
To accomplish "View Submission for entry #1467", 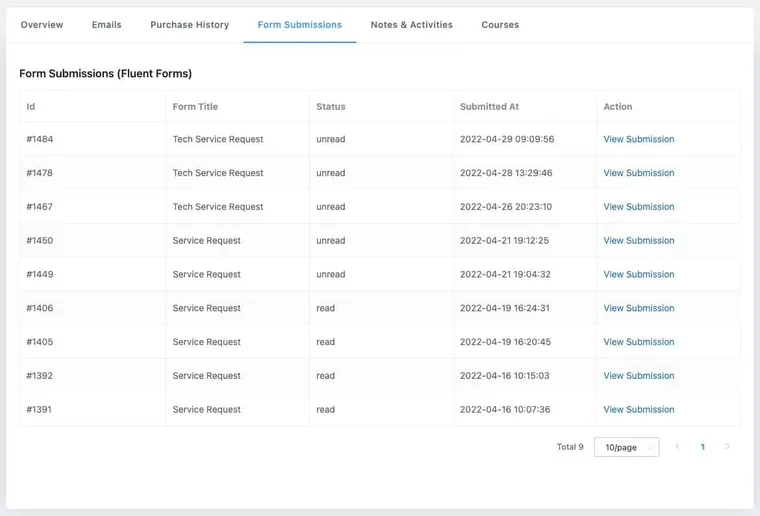I will point(638,207).
